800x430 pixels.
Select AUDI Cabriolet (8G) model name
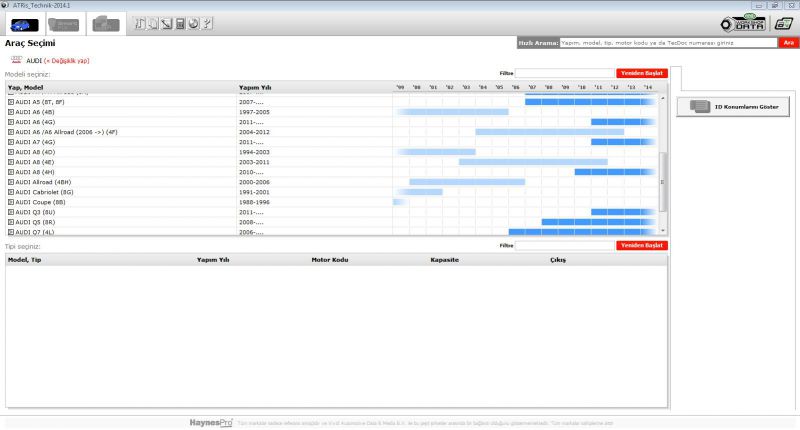pyautogui.click(x=44, y=192)
